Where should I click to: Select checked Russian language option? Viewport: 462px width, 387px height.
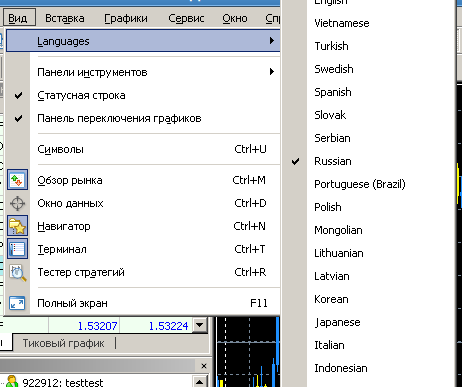(x=333, y=161)
